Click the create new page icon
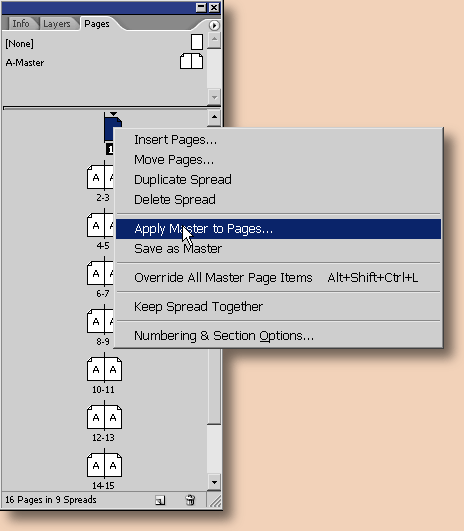The width and height of the screenshot is (464, 531). (x=160, y=500)
